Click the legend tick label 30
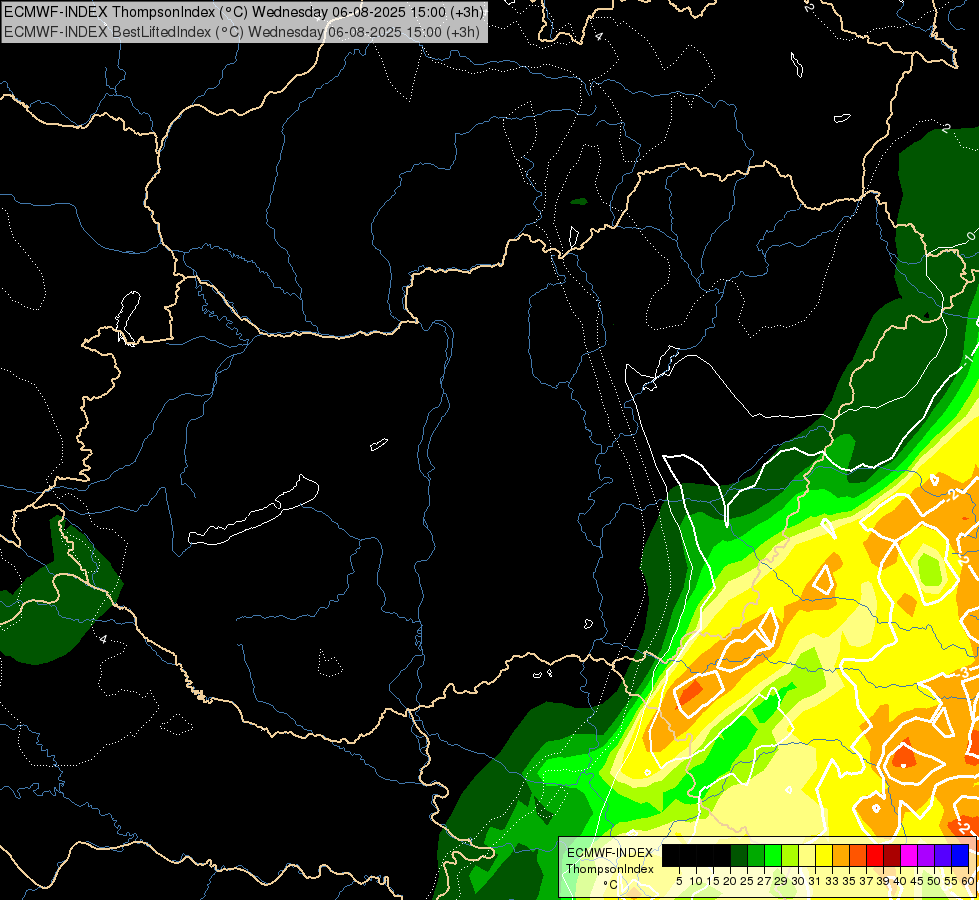Viewport: 979px width, 900px height. [x=798, y=881]
